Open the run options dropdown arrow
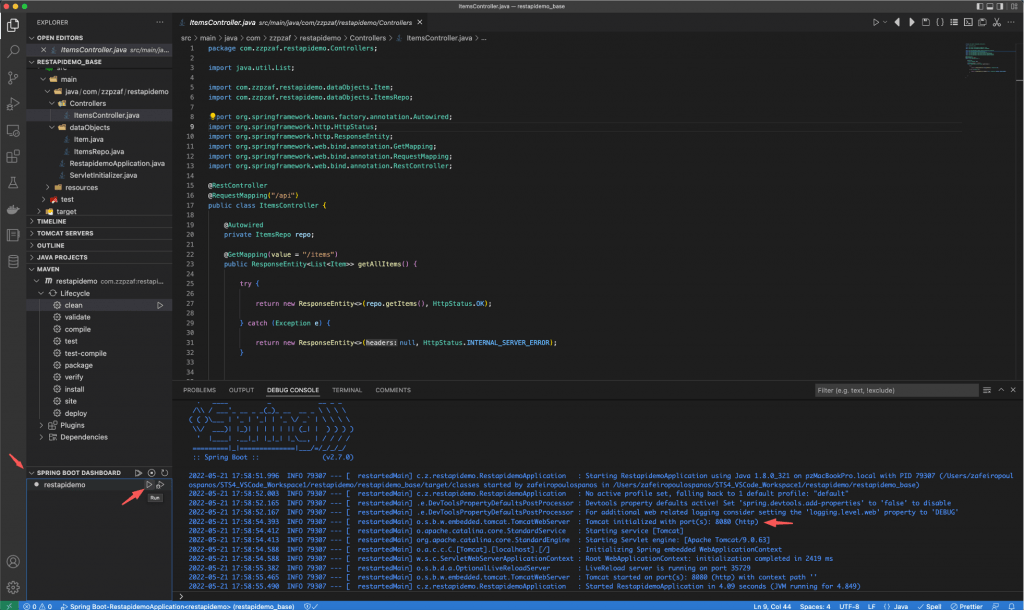 885,22
